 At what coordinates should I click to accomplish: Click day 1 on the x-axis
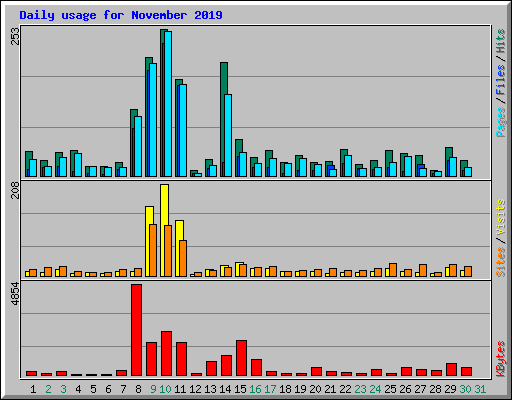coord(33,389)
